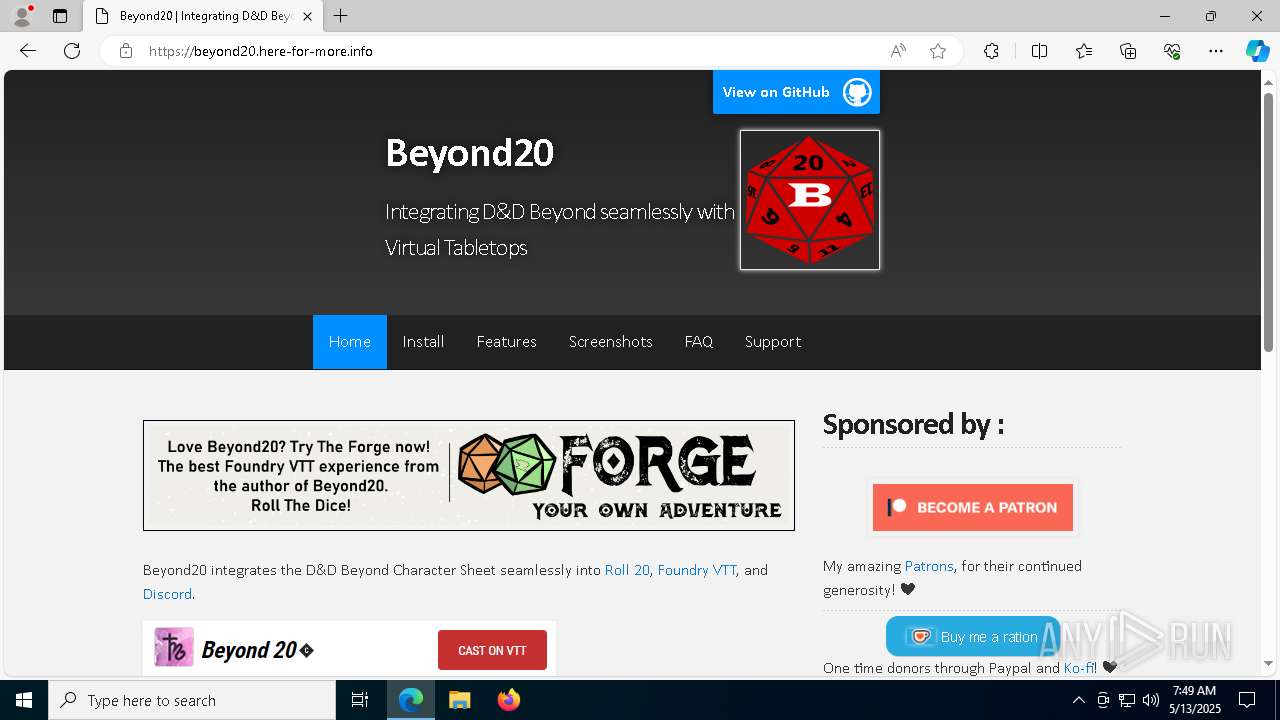Open Collections icon

[1128, 51]
